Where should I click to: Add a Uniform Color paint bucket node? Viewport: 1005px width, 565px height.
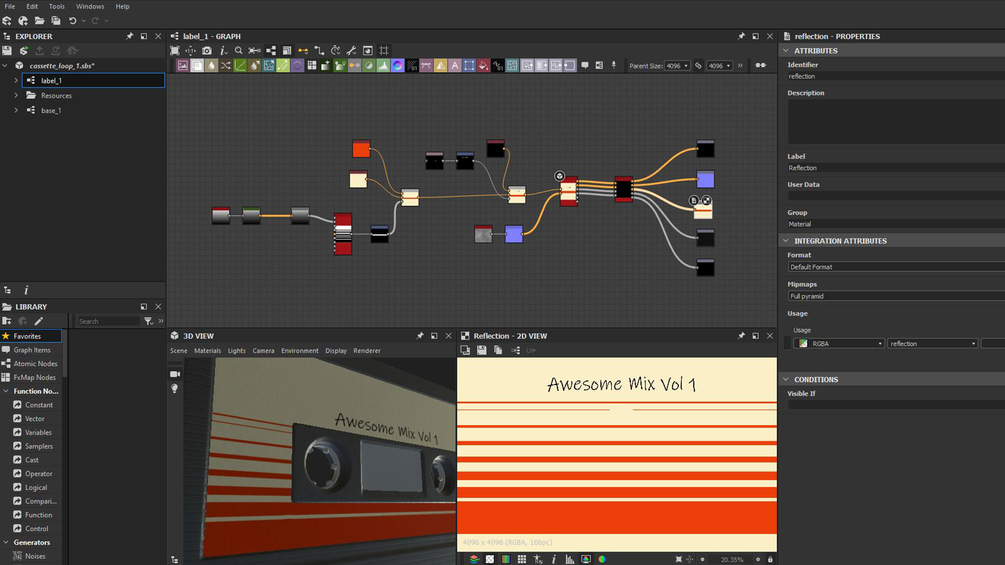tap(483, 65)
